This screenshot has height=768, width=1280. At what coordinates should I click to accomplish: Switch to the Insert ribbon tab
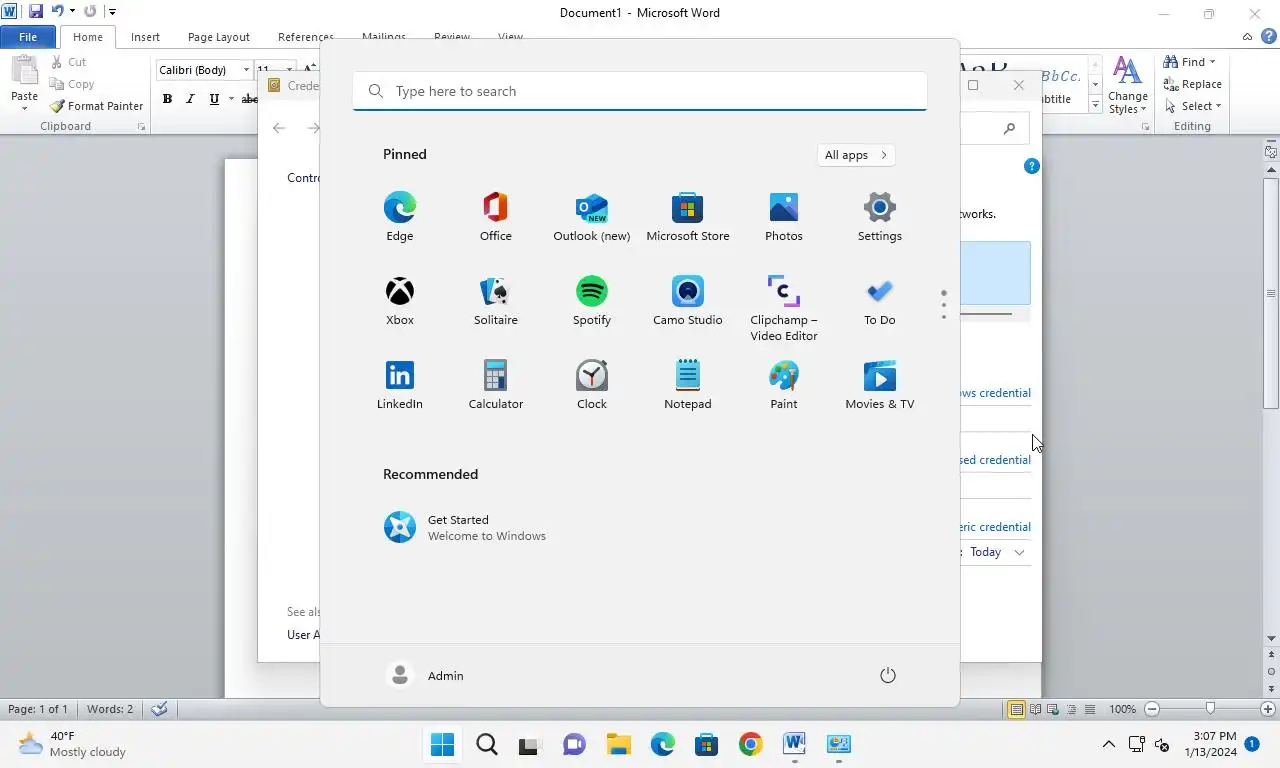point(145,37)
